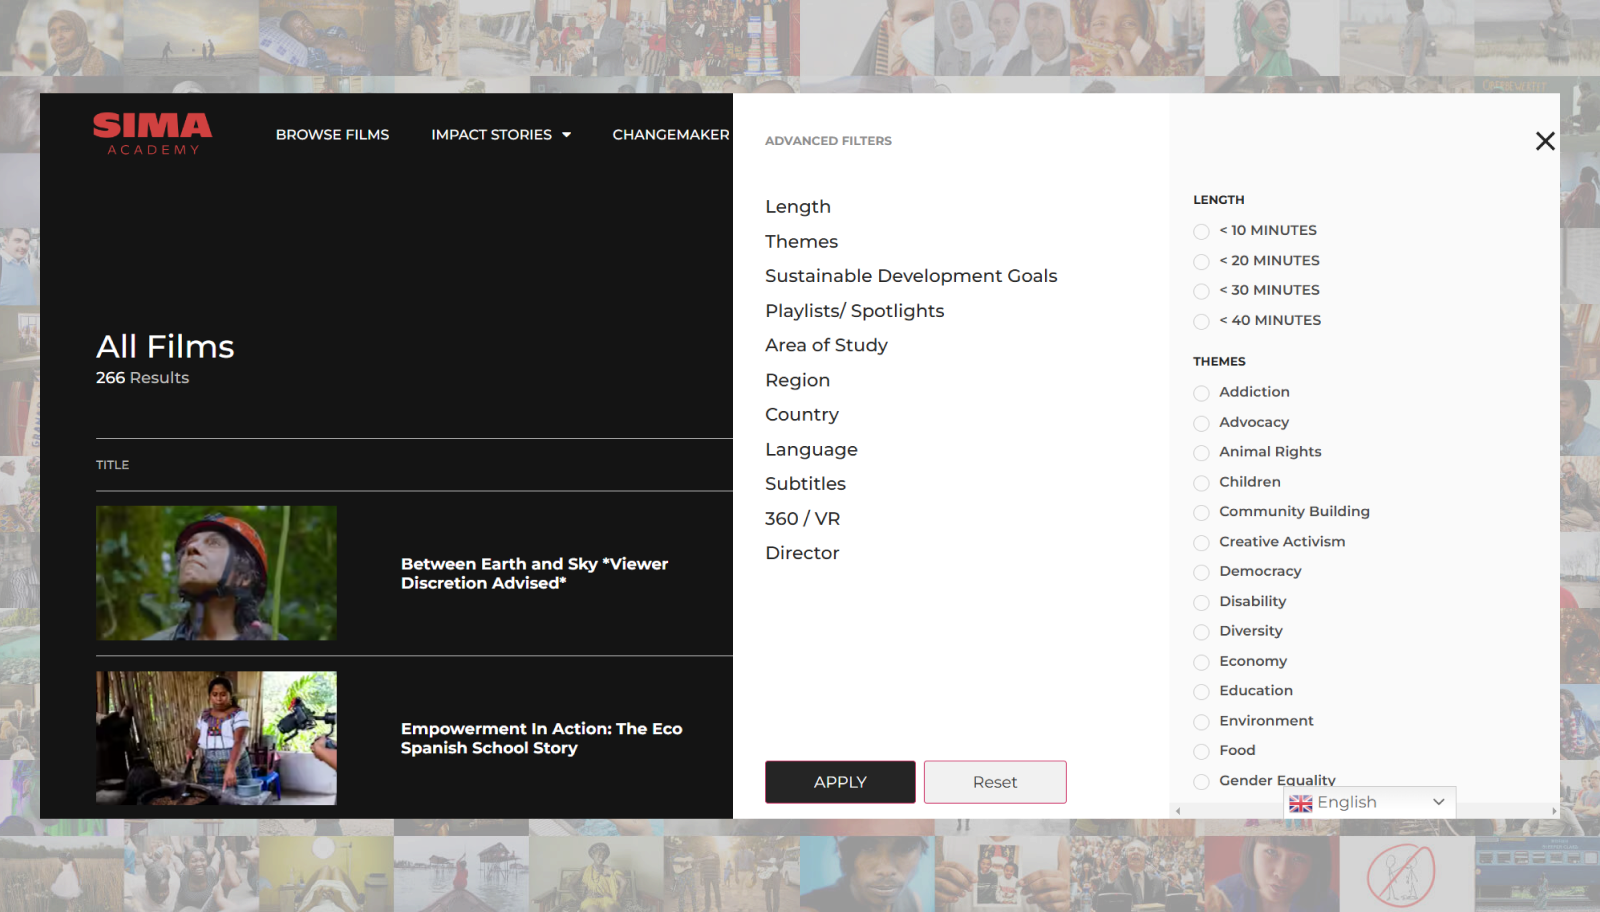Toggle the Advocacy theme filter

[x=1201, y=423]
